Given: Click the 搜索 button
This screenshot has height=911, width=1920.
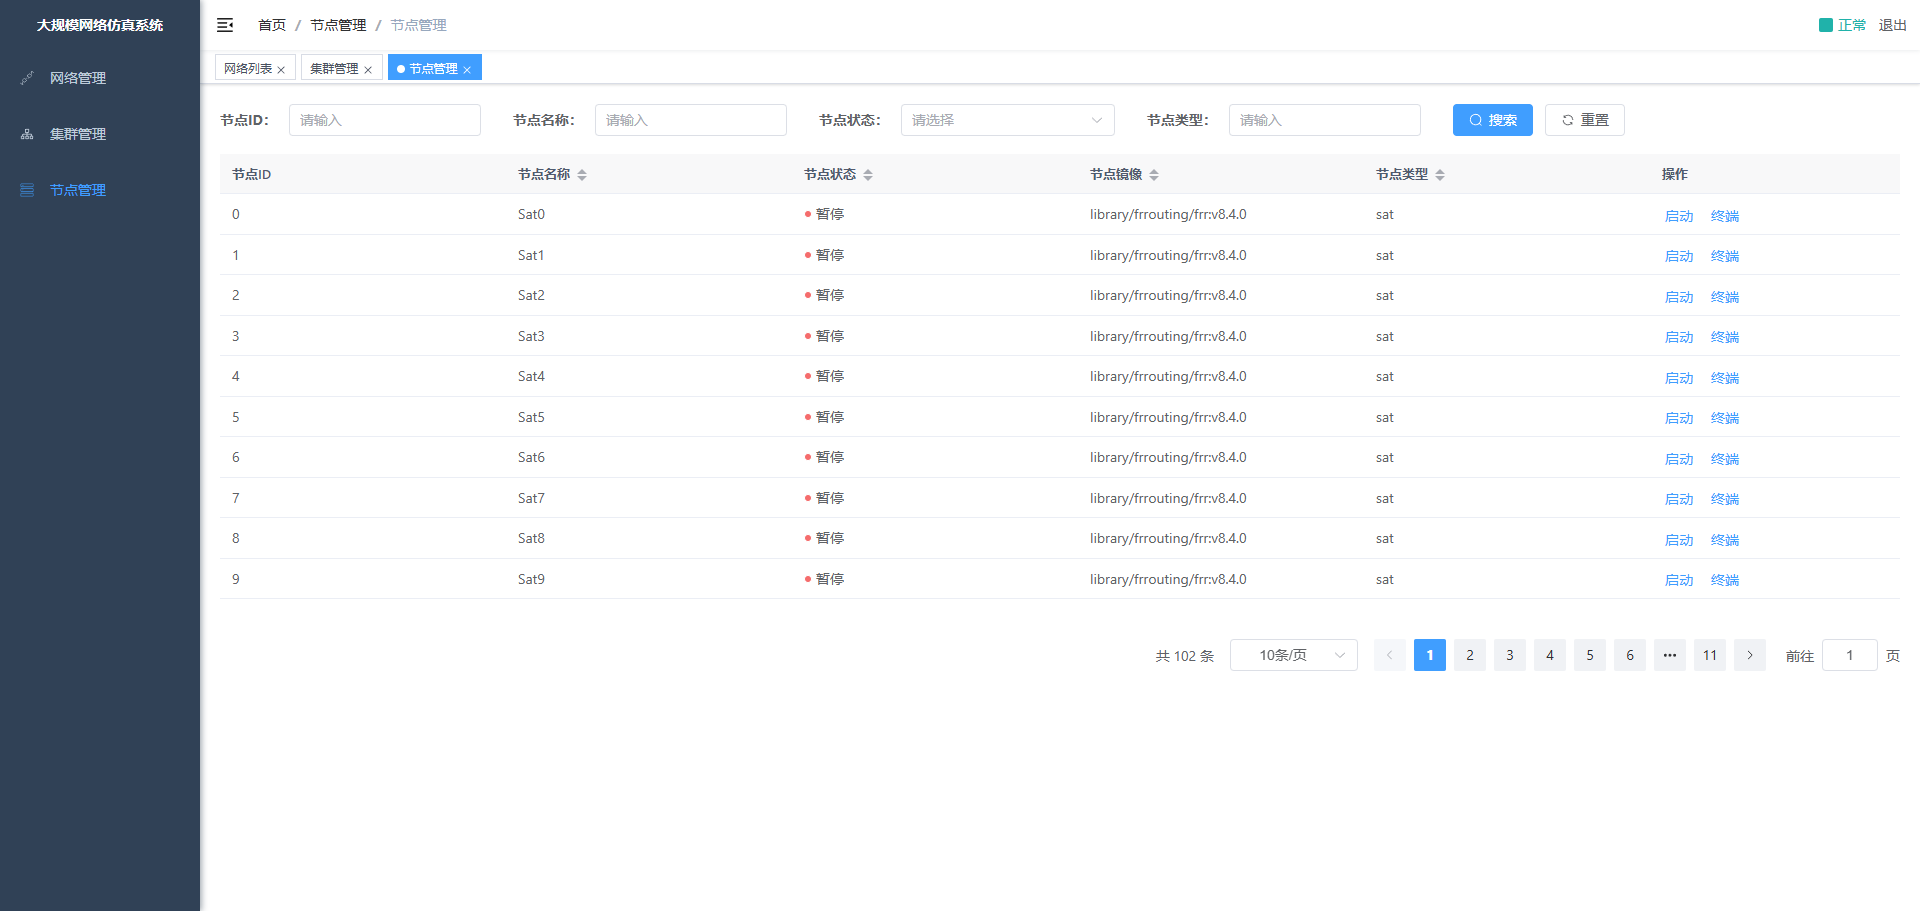Looking at the screenshot, I should (1492, 120).
